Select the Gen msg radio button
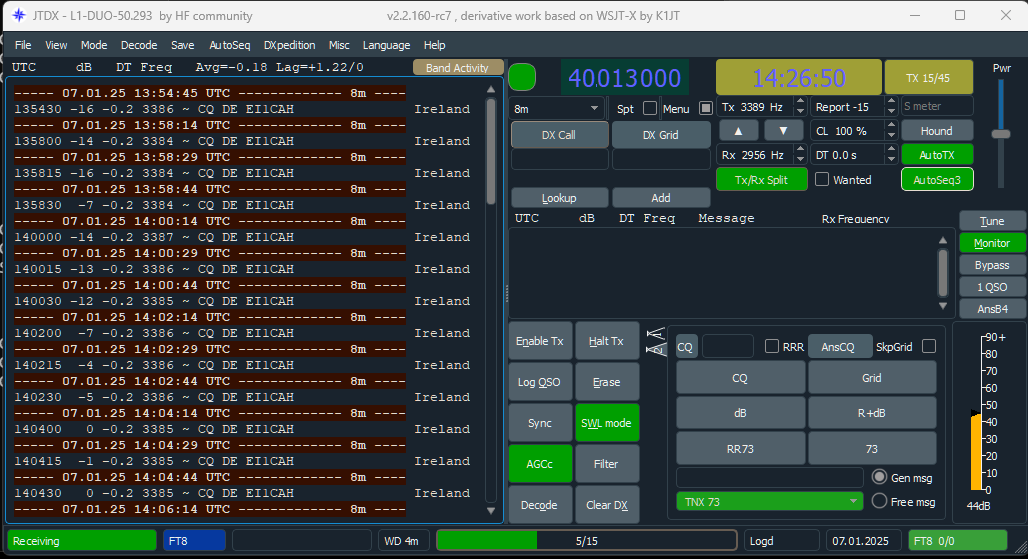This screenshot has height=559, width=1028. [x=880, y=477]
